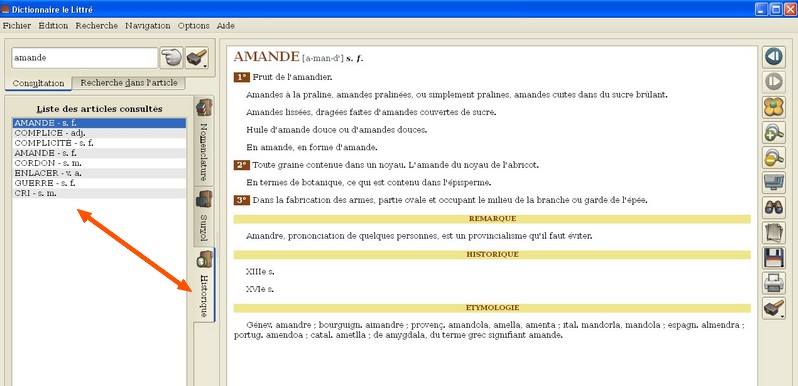Click the hammer preferences icon beside the search field

(x=197, y=58)
